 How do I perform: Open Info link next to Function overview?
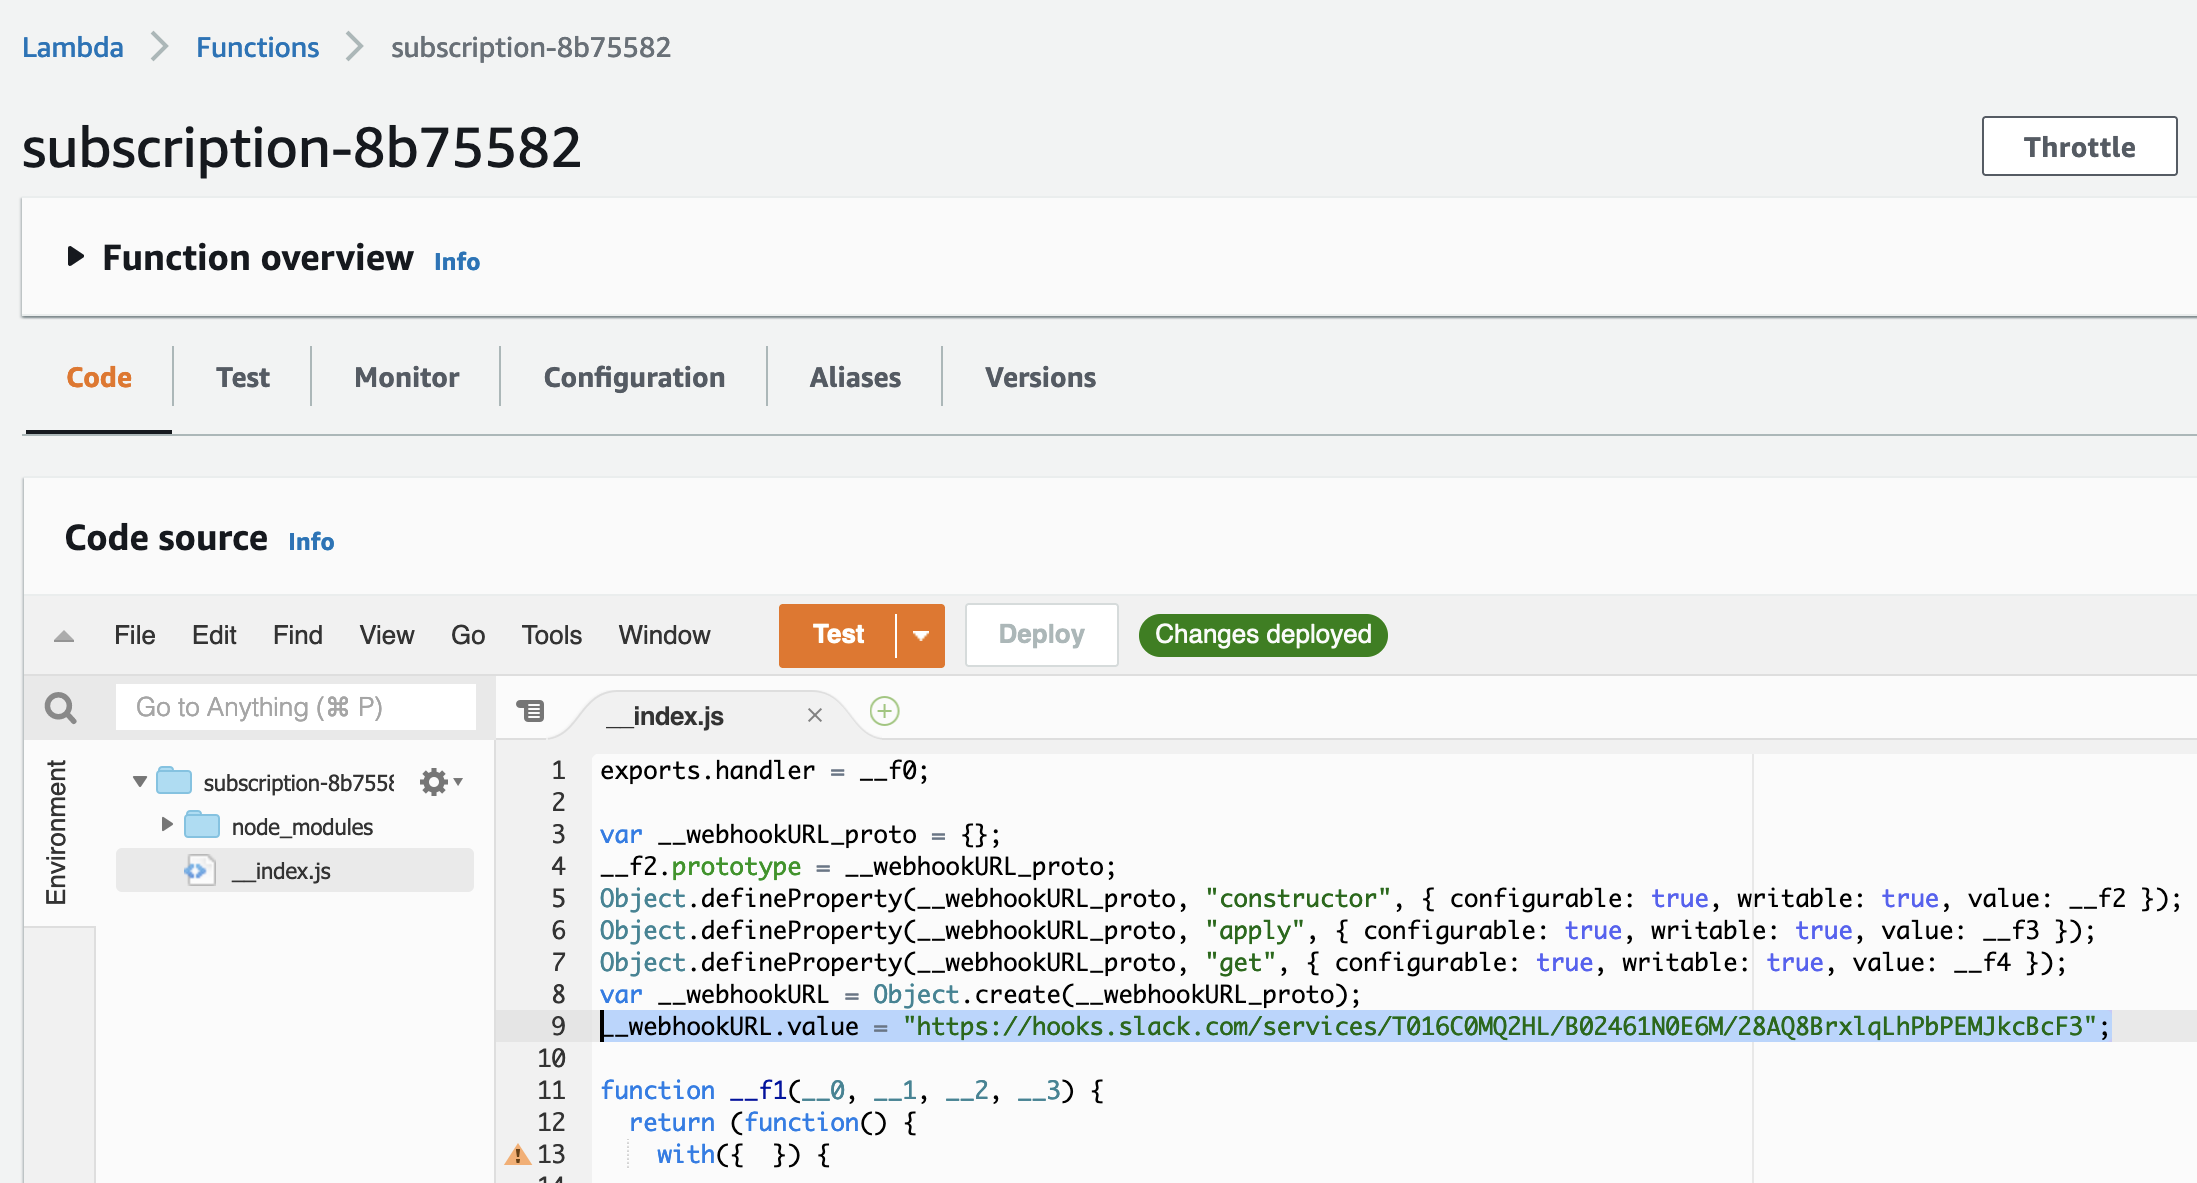coord(457,262)
